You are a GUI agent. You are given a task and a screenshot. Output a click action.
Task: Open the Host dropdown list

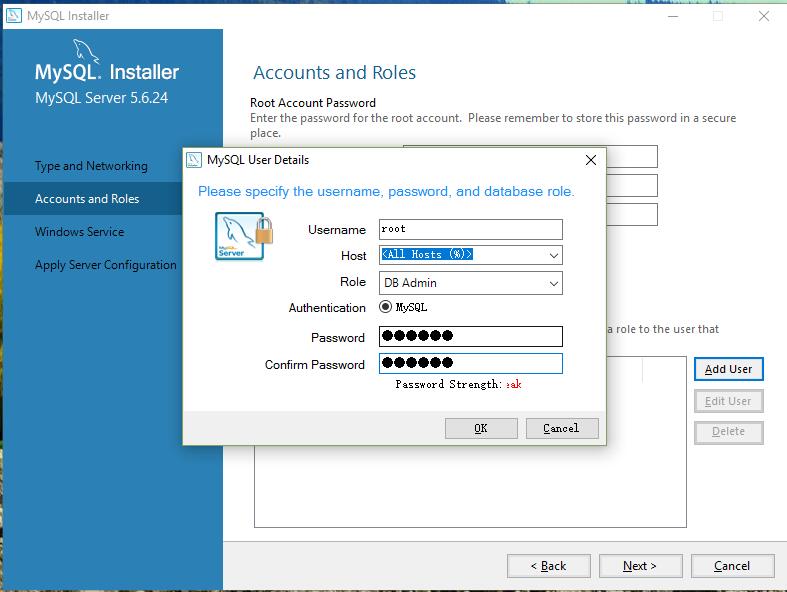[x=553, y=255]
